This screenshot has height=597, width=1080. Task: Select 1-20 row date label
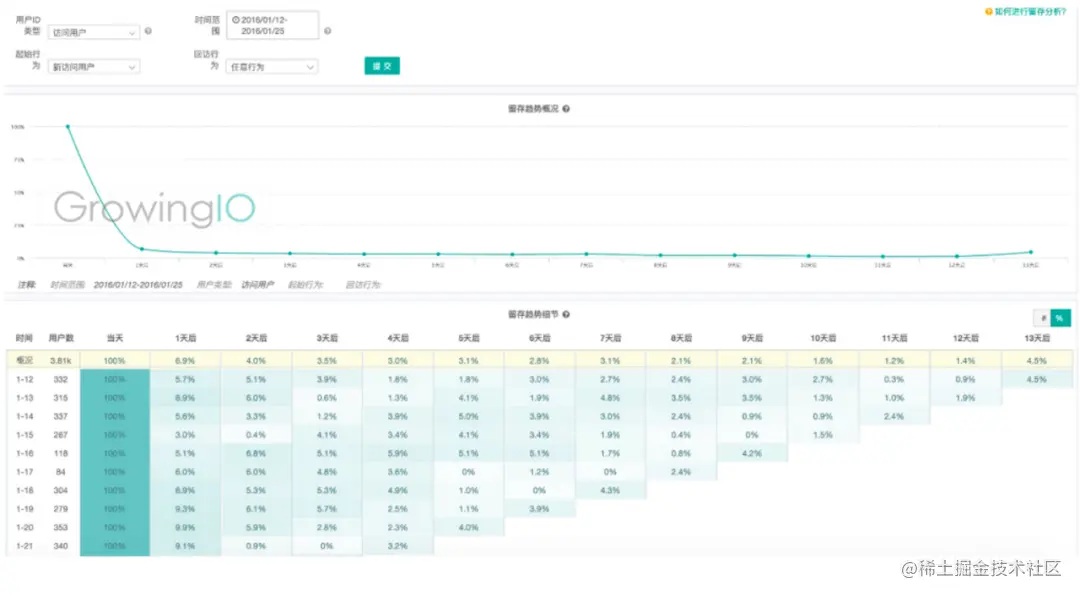25,527
